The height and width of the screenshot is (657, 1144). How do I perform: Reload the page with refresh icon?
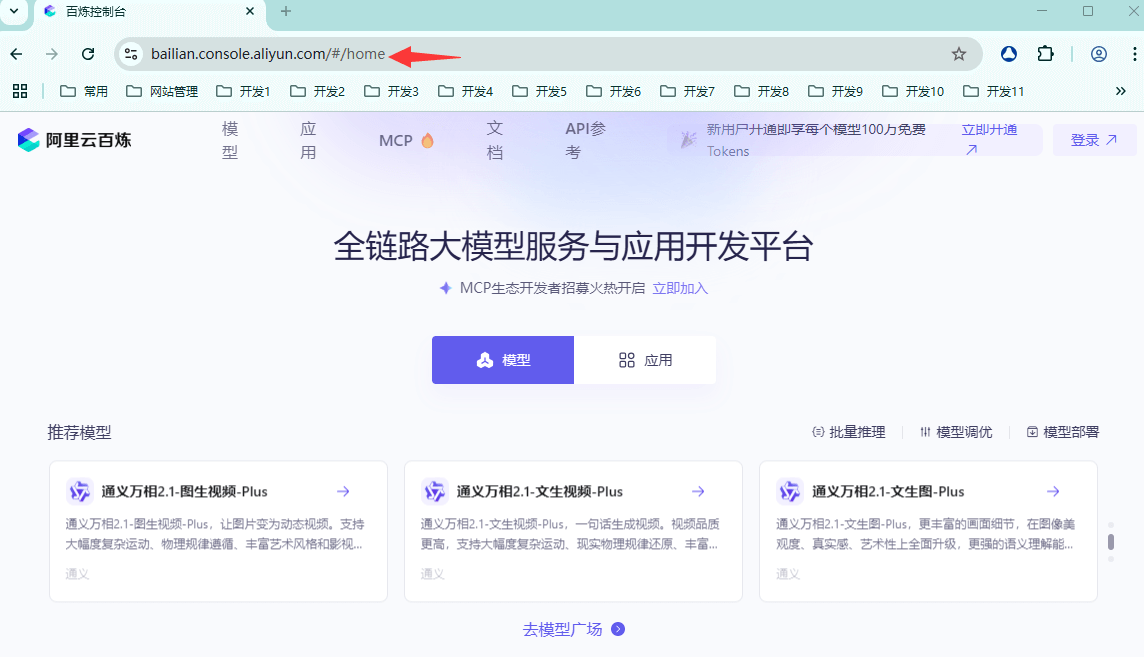pyautogui.click(x=88, y=54)
